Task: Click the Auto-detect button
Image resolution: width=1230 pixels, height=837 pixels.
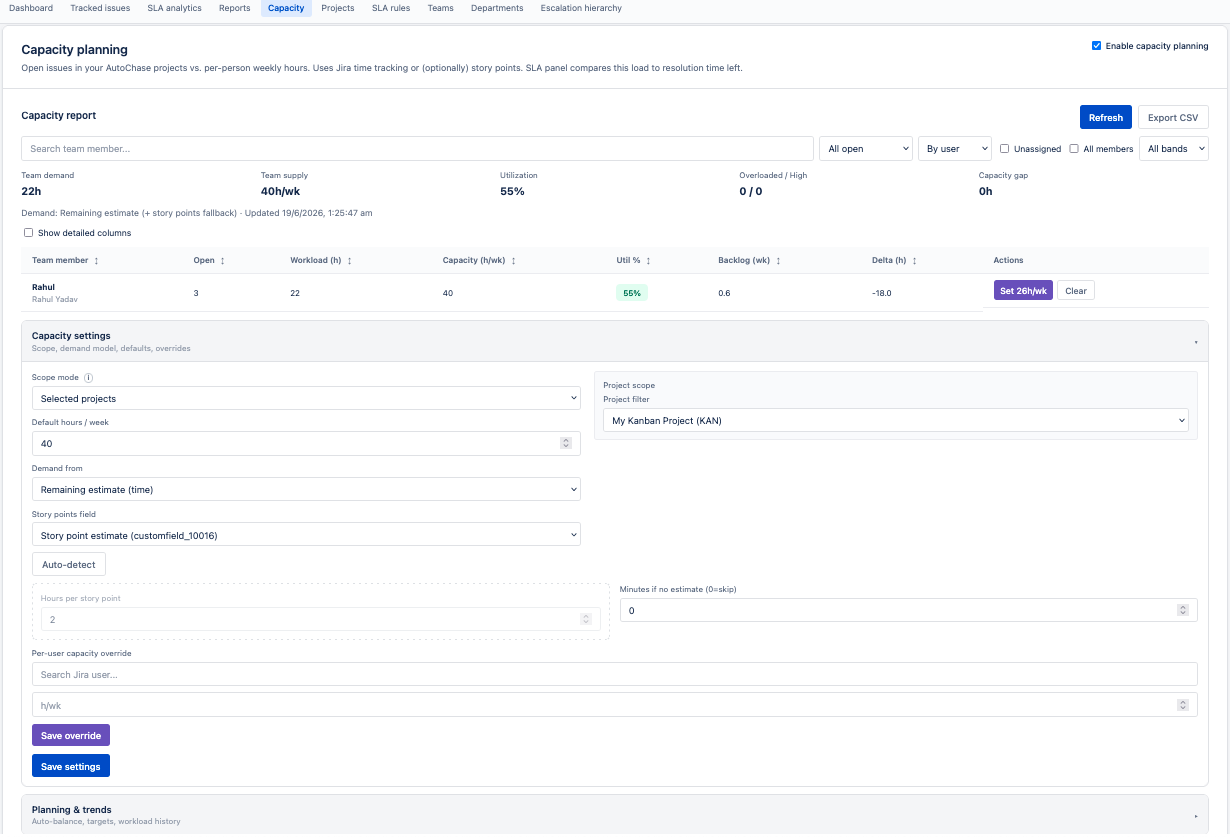Action: [69, 564]
